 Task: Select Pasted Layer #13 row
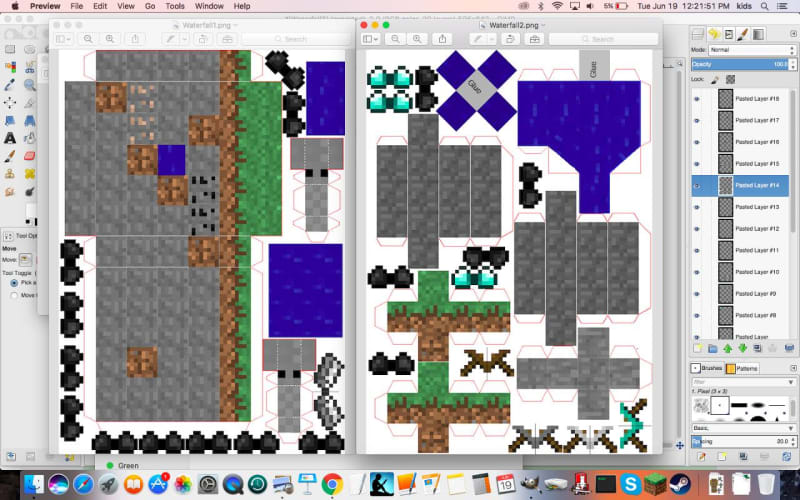coord(740,207)
